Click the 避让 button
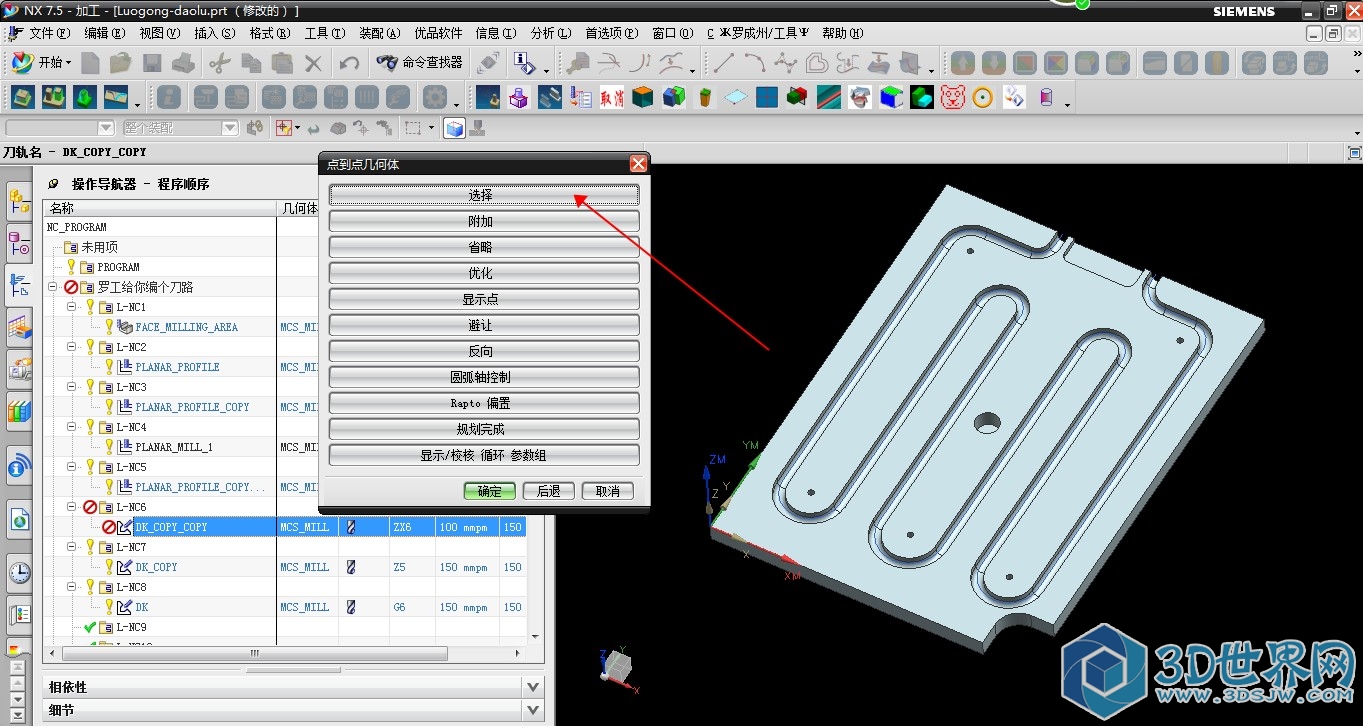Image resolution: width=1363 pixels, height=726 pixels. pyautogui.click(x=484, y=325)
